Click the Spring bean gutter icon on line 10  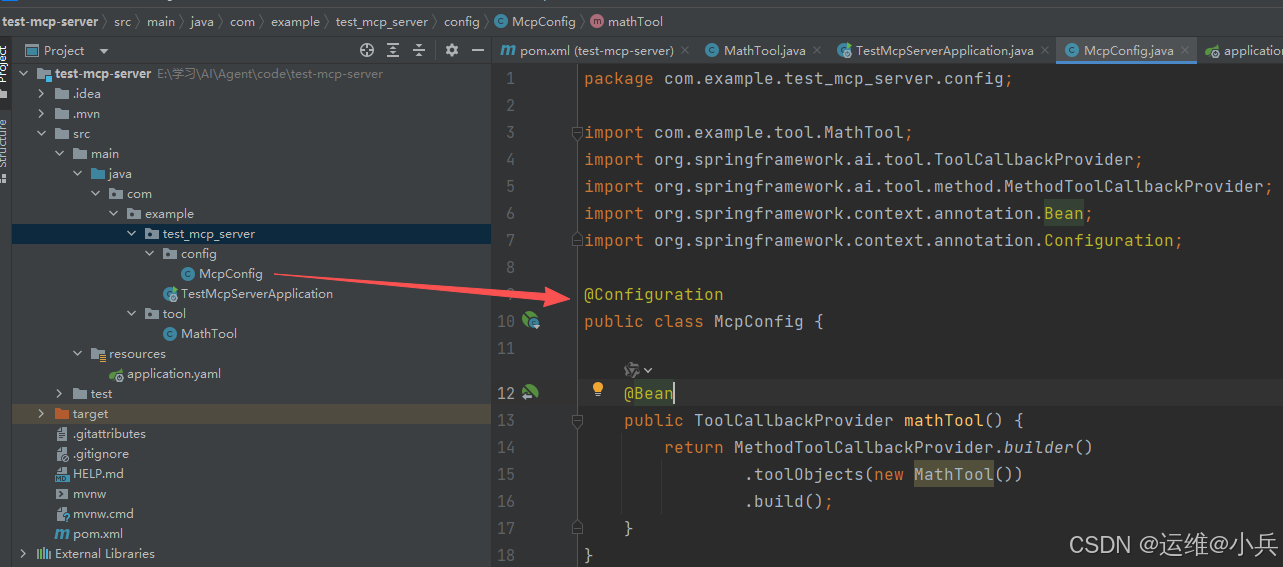click(x=531, y=321)
